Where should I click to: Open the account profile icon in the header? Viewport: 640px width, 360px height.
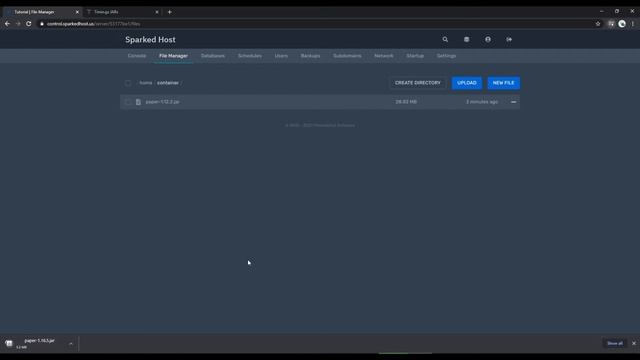tap(488, 40)
